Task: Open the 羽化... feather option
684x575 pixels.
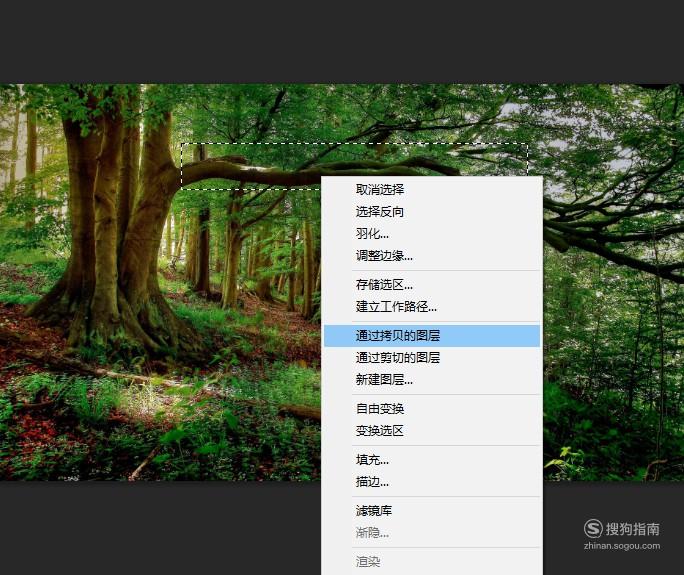Action: pyautogui.click(x=432, y=234)
